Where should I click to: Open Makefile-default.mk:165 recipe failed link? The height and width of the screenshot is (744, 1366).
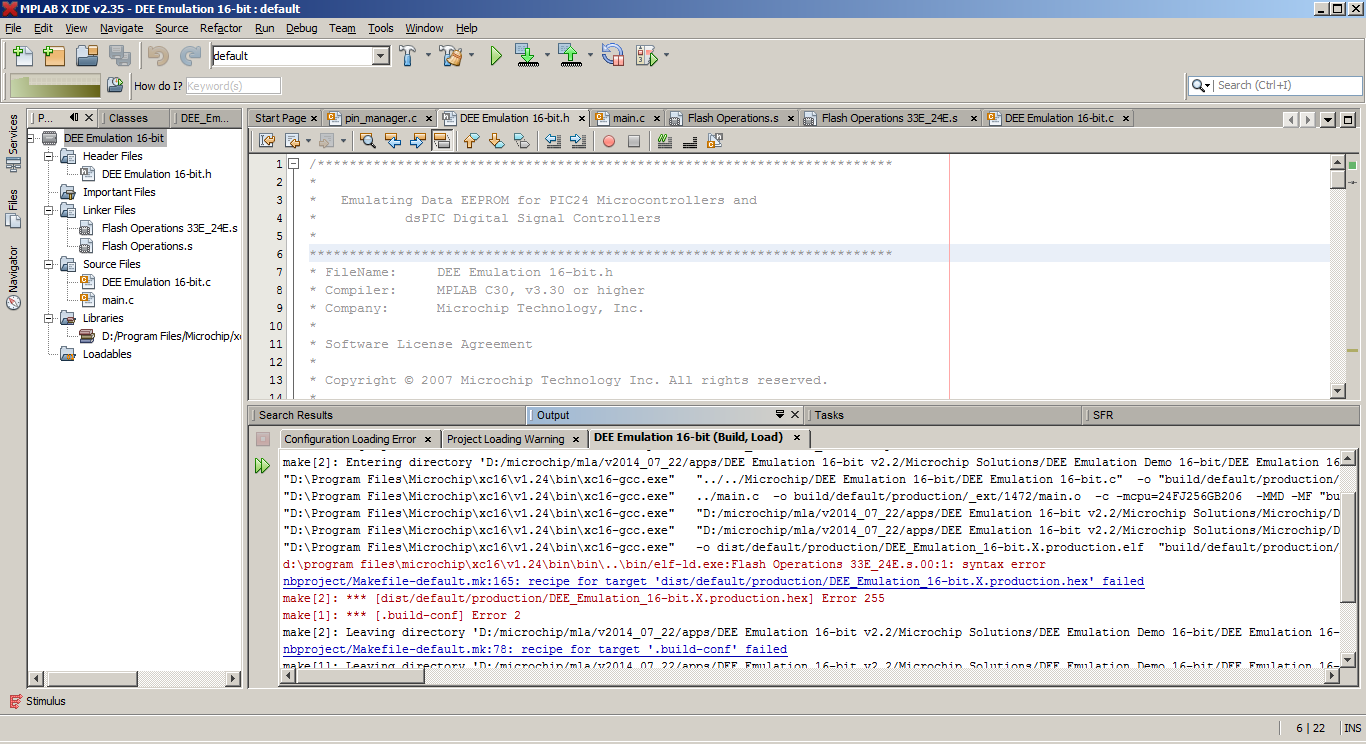(713, 581)
